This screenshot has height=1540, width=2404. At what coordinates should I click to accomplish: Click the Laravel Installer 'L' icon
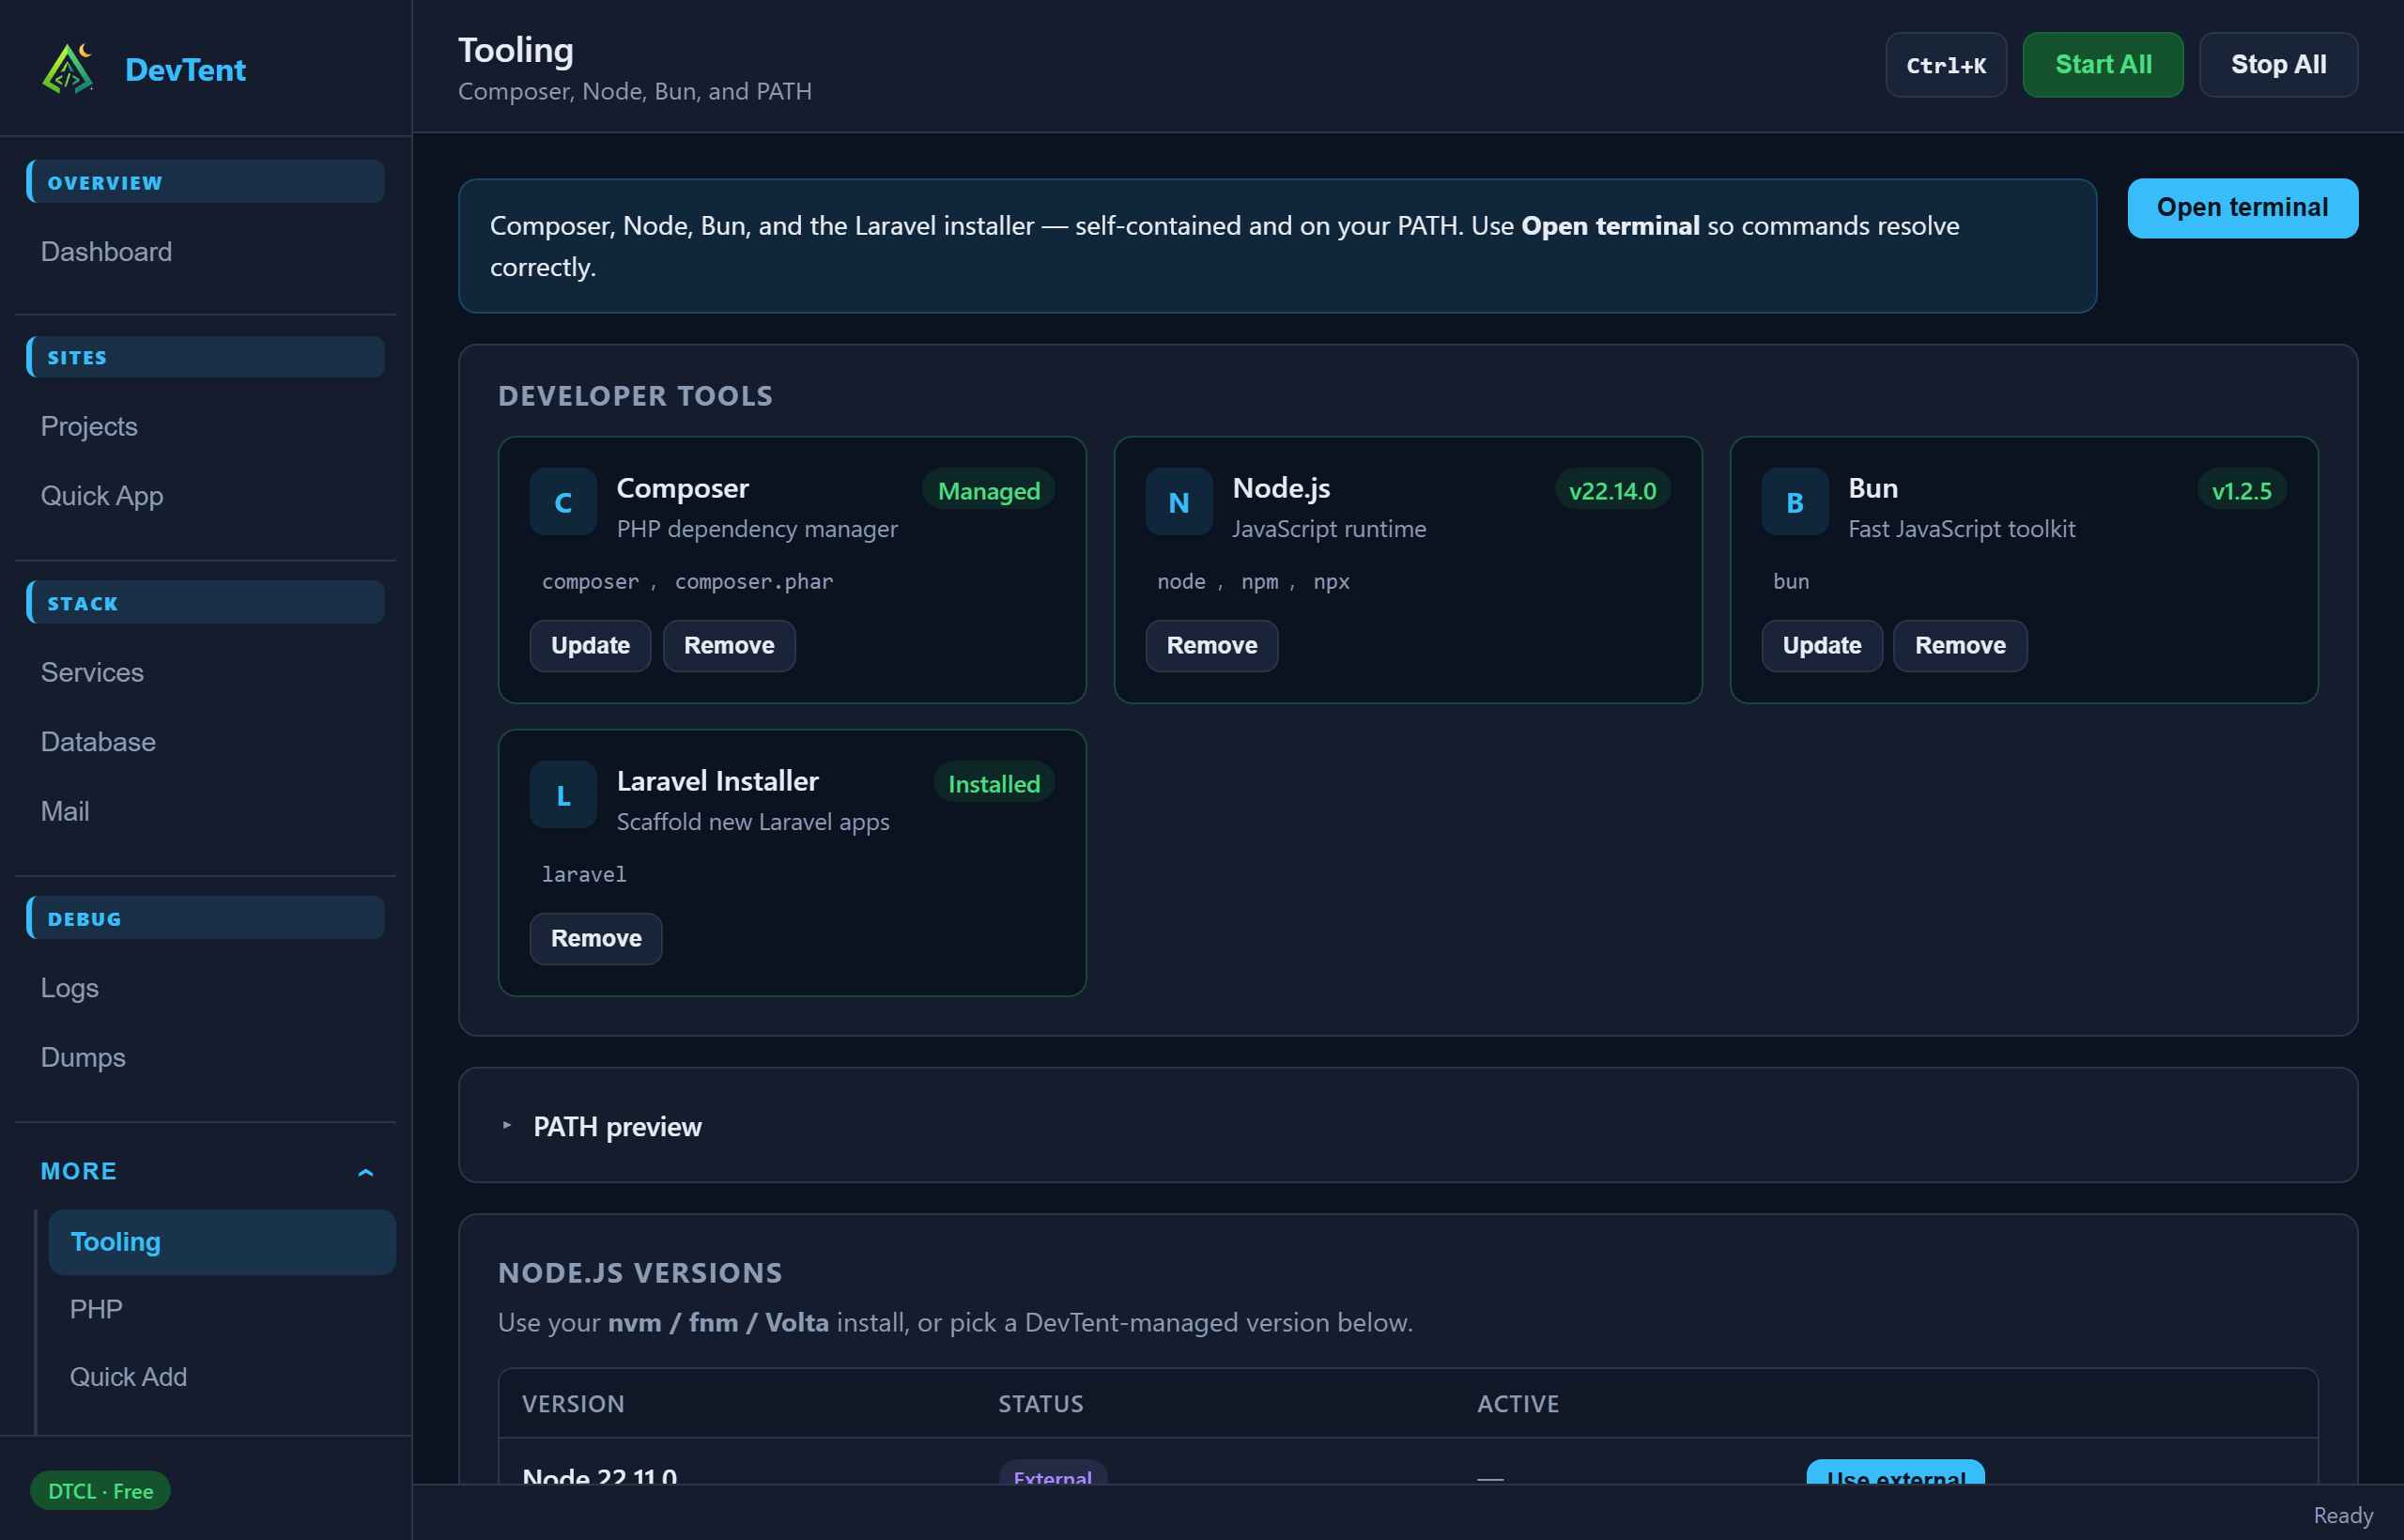563,795
